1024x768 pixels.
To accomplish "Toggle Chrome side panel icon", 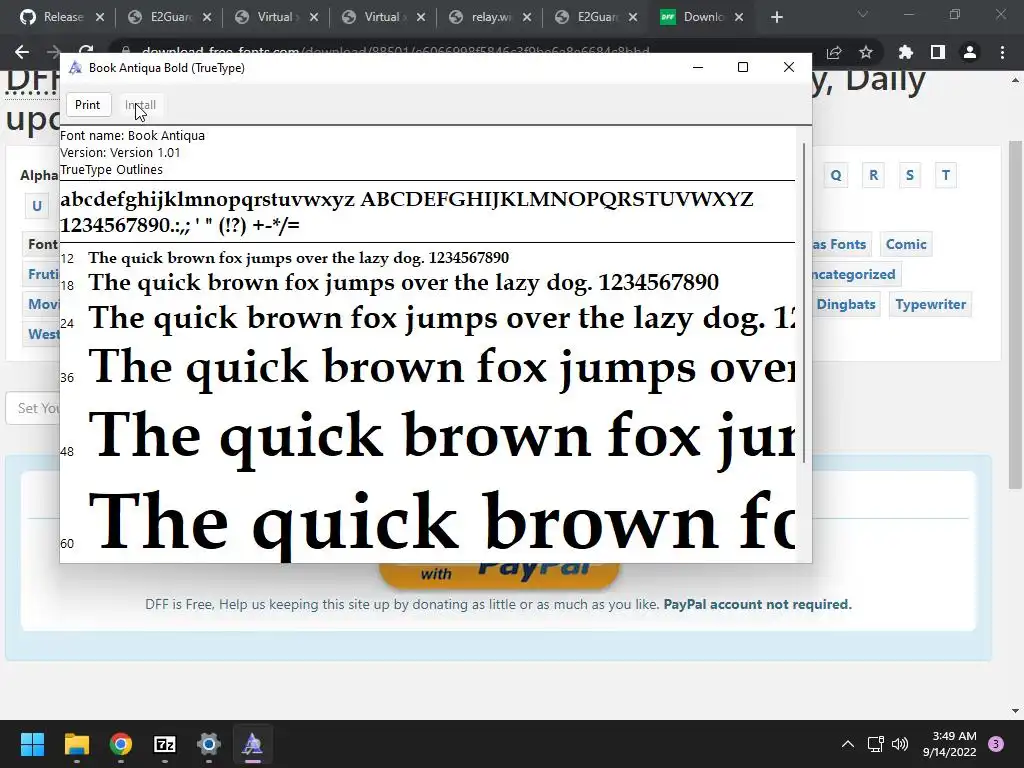I will tap(938, 52).
